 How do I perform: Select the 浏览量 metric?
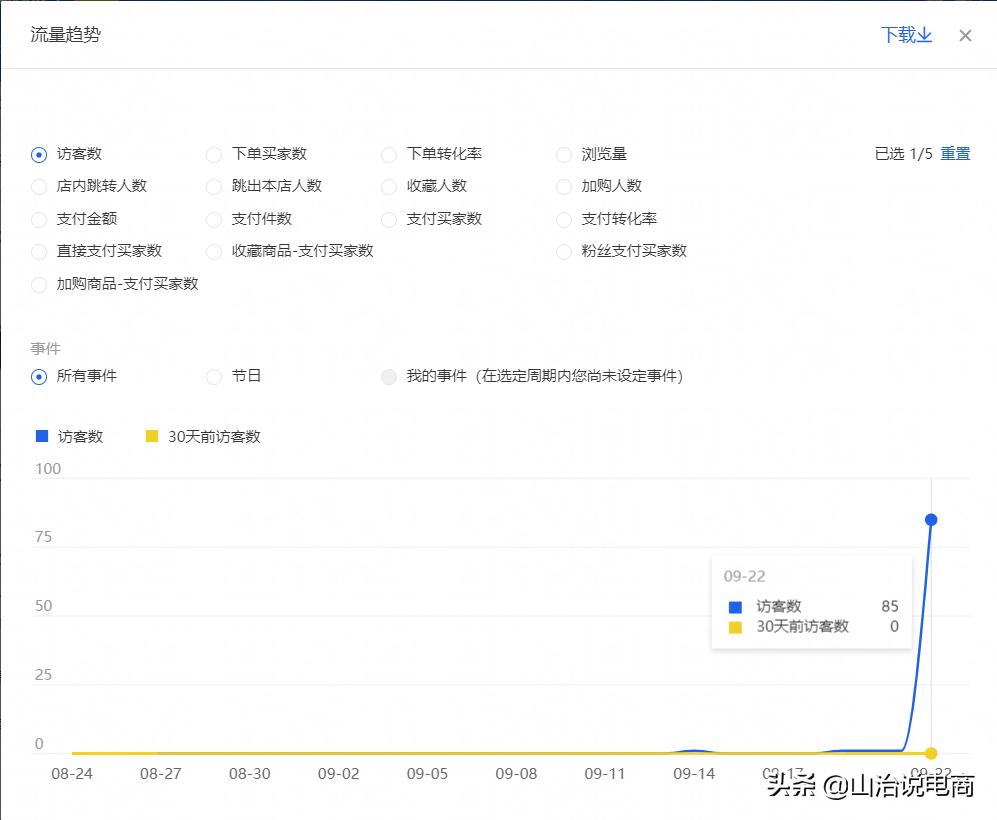[564, 154]
